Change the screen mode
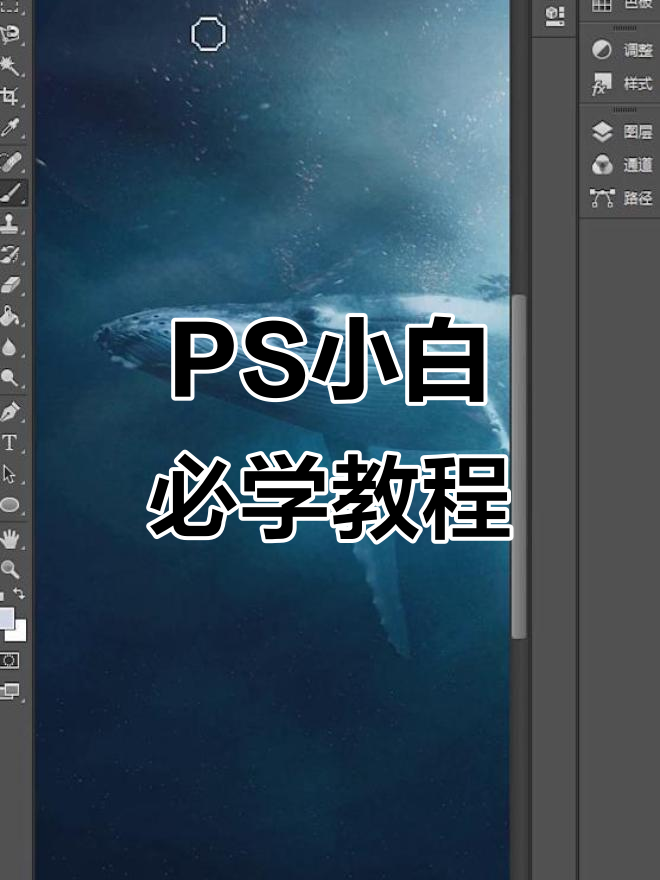Image resolution: width=660 pixels, height=880 pixels. [10, 691]
